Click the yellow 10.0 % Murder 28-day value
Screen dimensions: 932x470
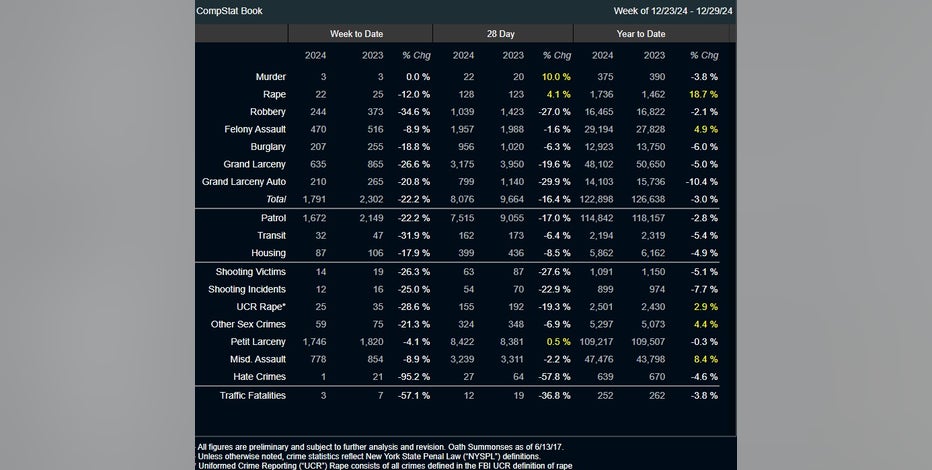[x=556, y=77]
